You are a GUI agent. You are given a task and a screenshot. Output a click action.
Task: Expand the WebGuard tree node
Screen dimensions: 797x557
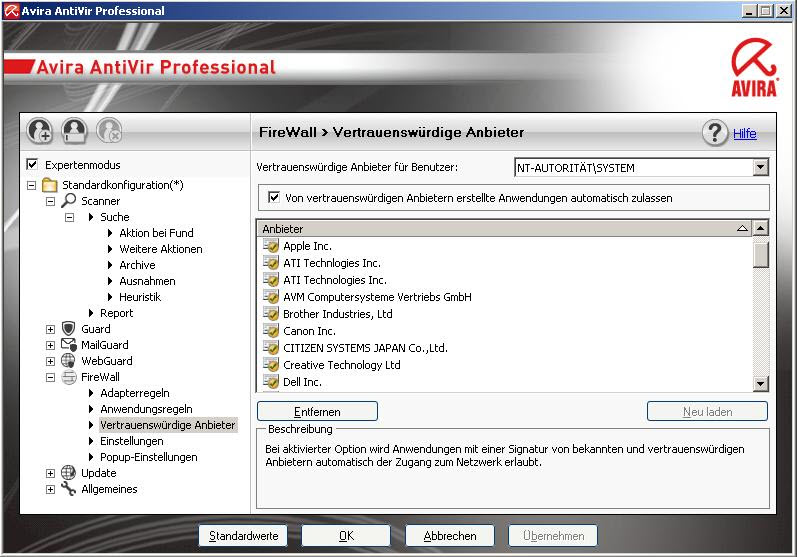[50, 361]
